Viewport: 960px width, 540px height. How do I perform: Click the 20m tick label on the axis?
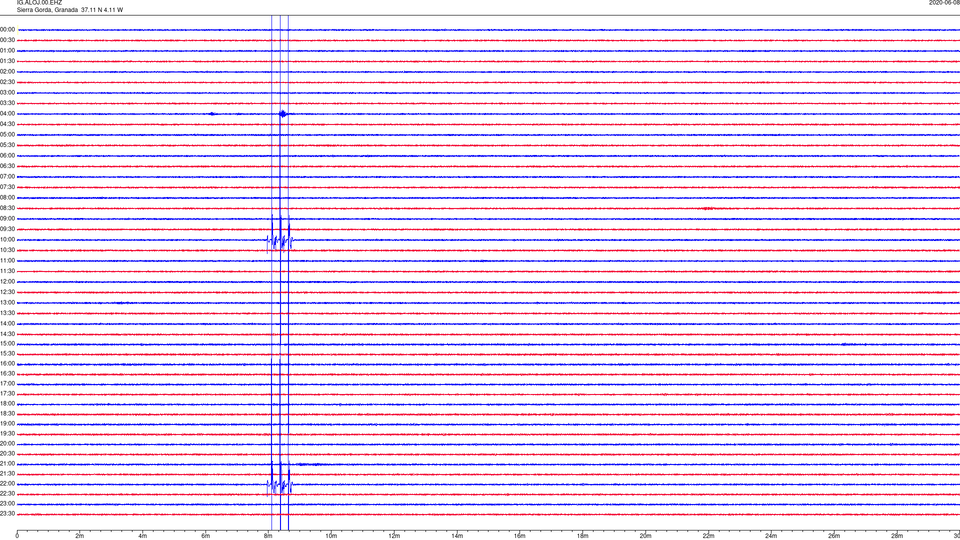[645, 536]
